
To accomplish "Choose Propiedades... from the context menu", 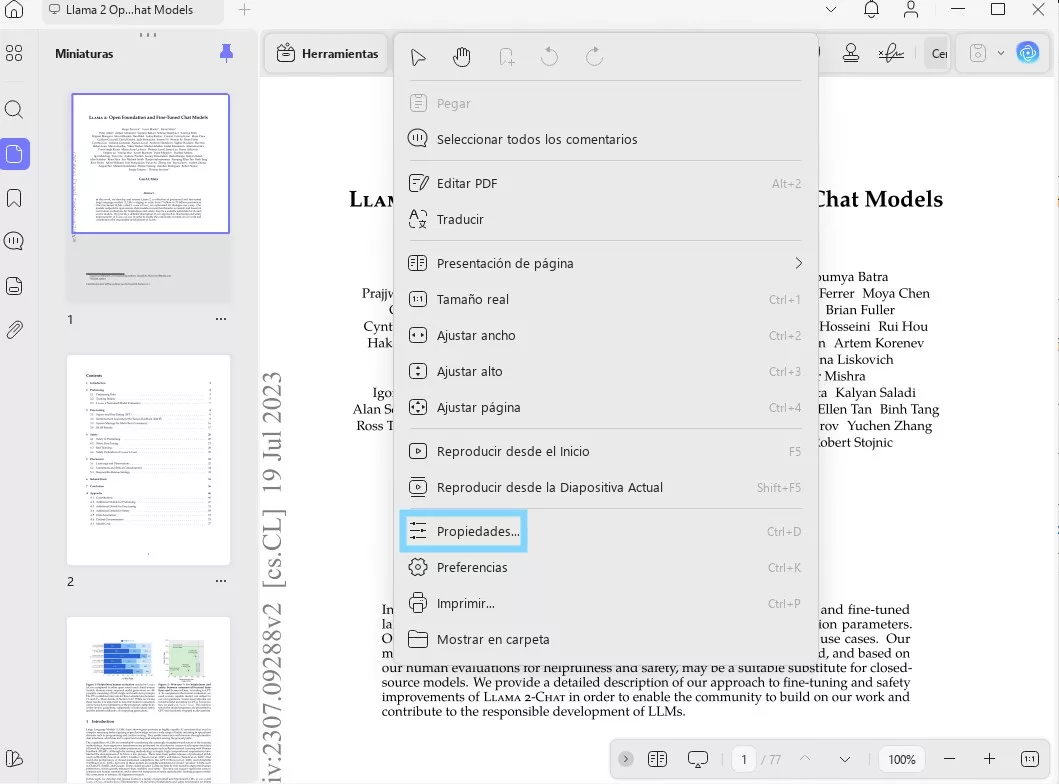I will coord(478,532).
